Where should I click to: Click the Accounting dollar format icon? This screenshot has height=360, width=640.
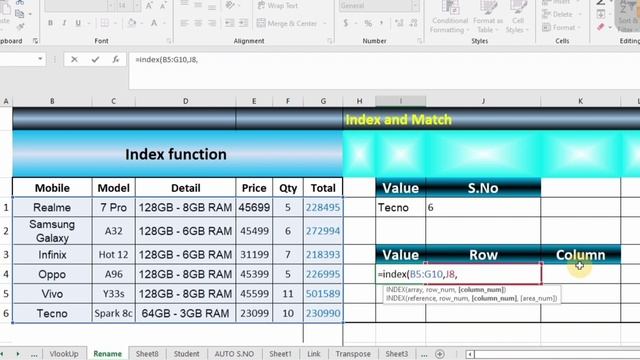pos(346,23)
